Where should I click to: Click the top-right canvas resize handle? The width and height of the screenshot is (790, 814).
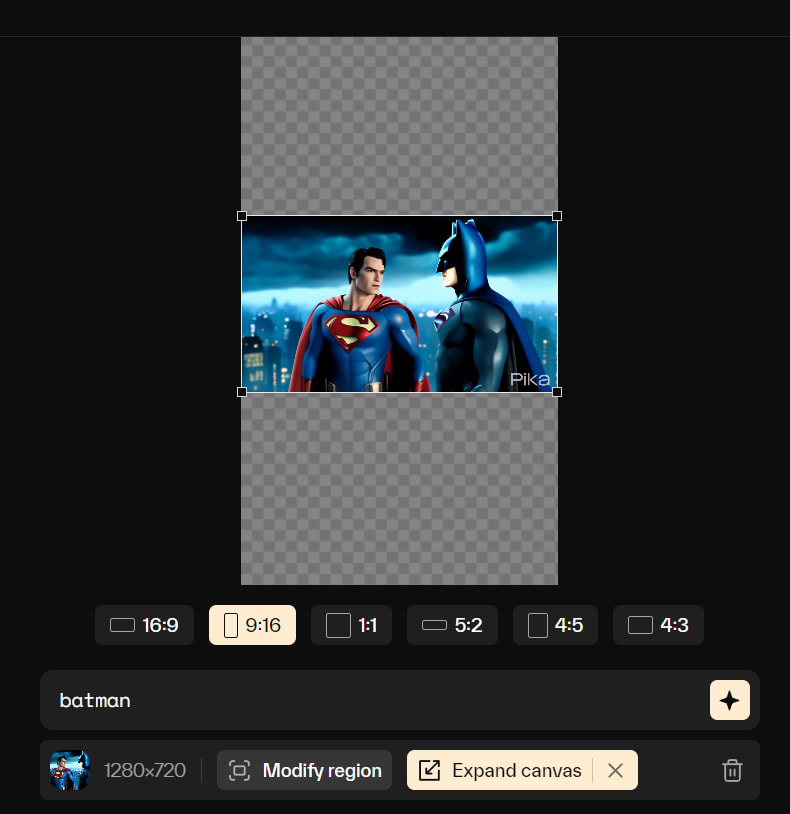pos(557,216)
